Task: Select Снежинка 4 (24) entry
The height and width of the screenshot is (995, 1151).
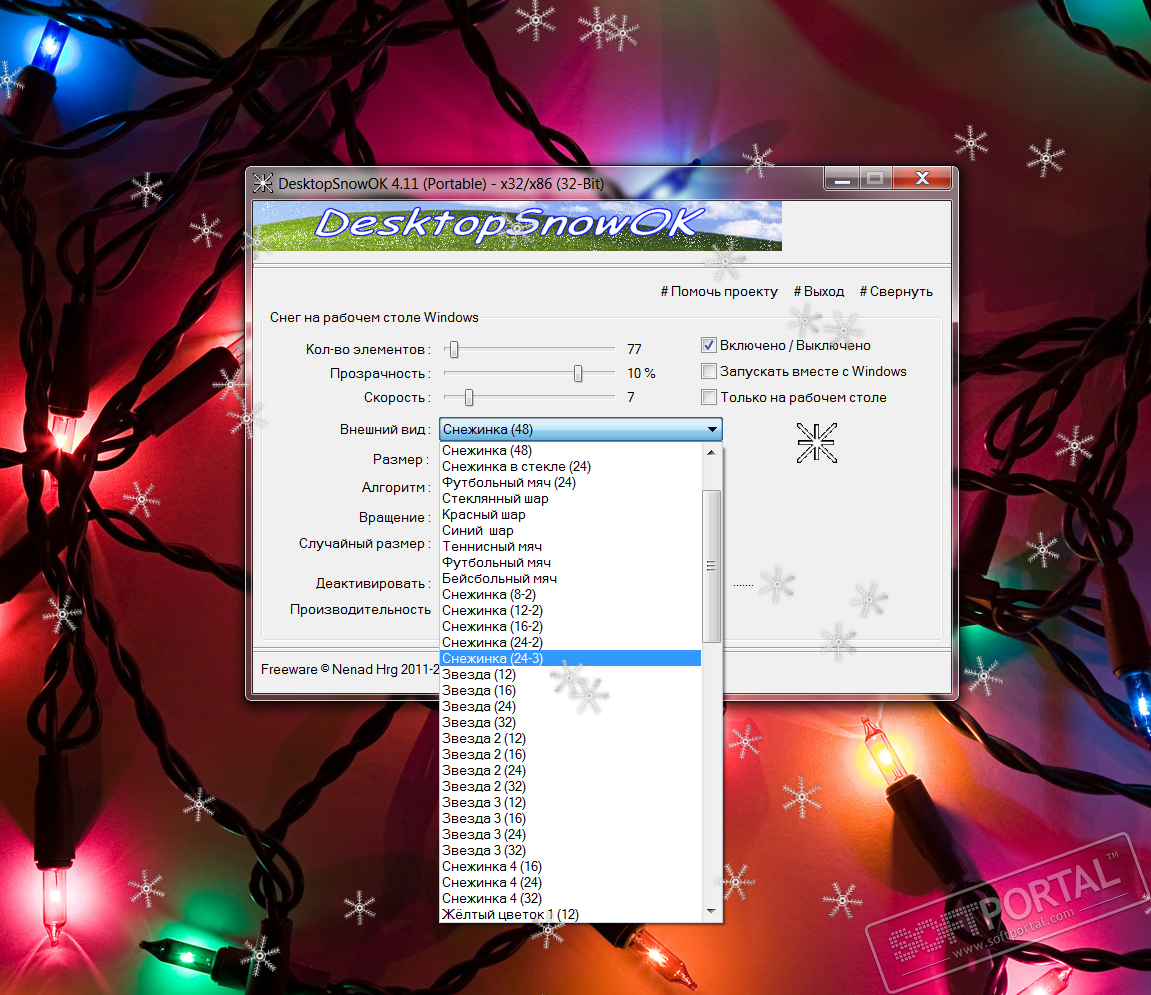Action: pos(570,883)
